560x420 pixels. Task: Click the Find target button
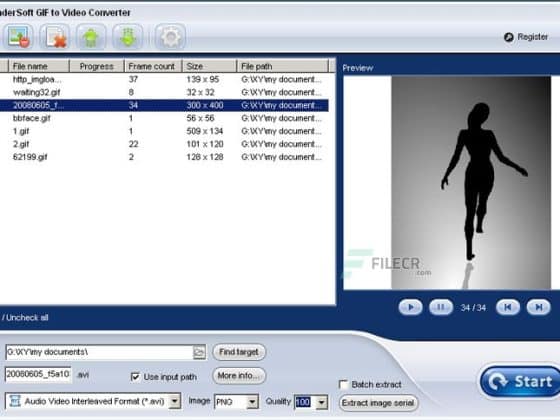[239, 352]
